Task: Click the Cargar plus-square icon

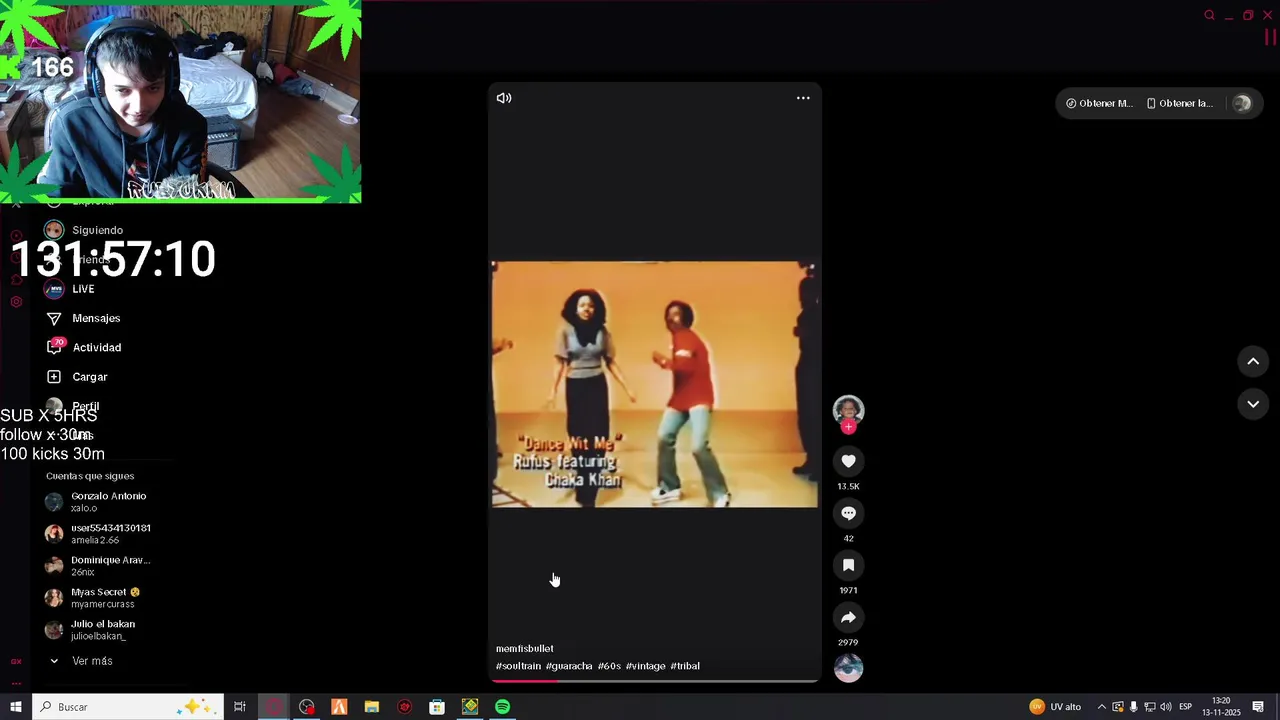Action: coord(54,377)
